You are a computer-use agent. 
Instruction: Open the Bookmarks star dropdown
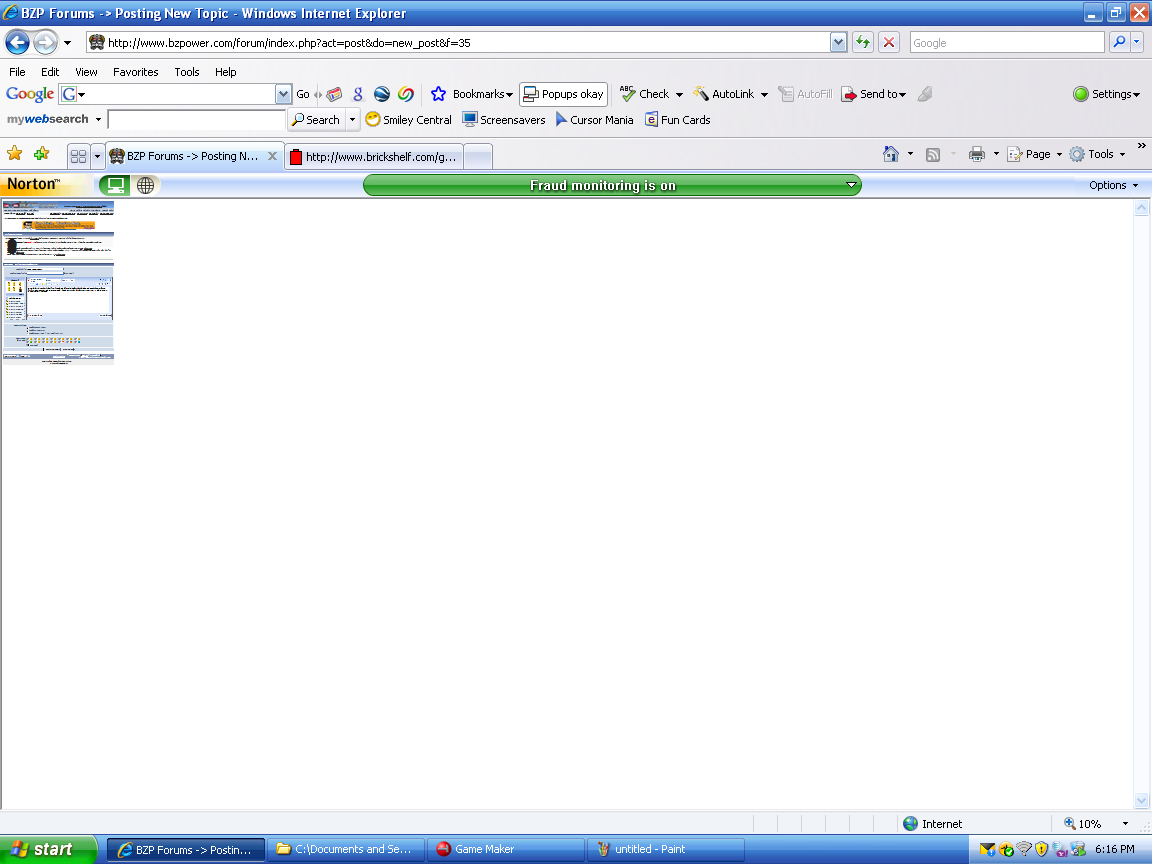click(x=472, y=94)
